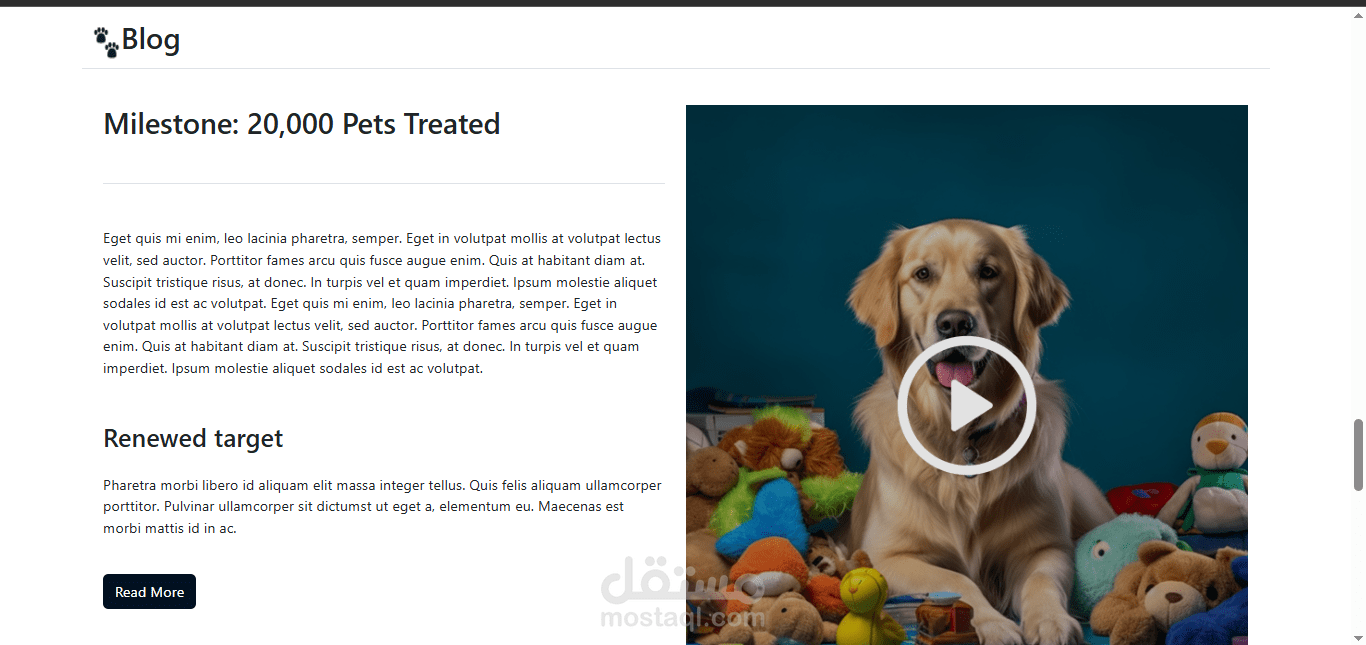Click the Milestone: 20,000 Pets Treated heading

coord(301,124)
